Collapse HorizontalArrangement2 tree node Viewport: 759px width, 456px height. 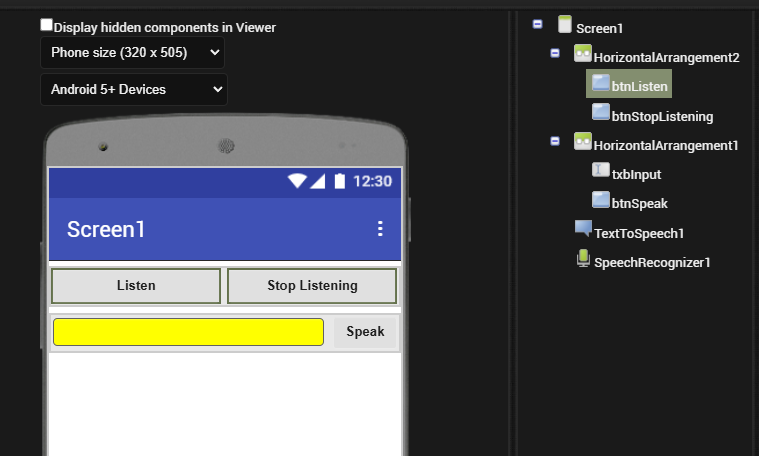pos(555,53)
